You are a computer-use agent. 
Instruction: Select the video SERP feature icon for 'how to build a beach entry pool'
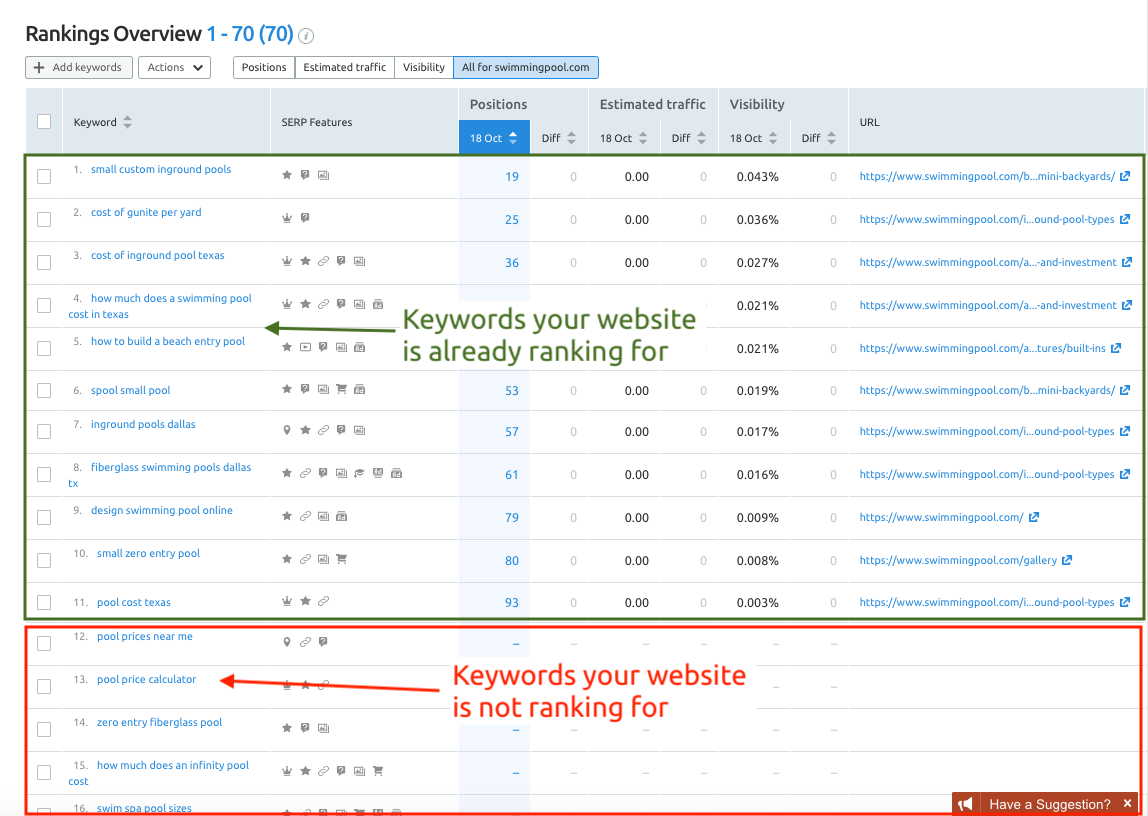click(x=305, y=346)
